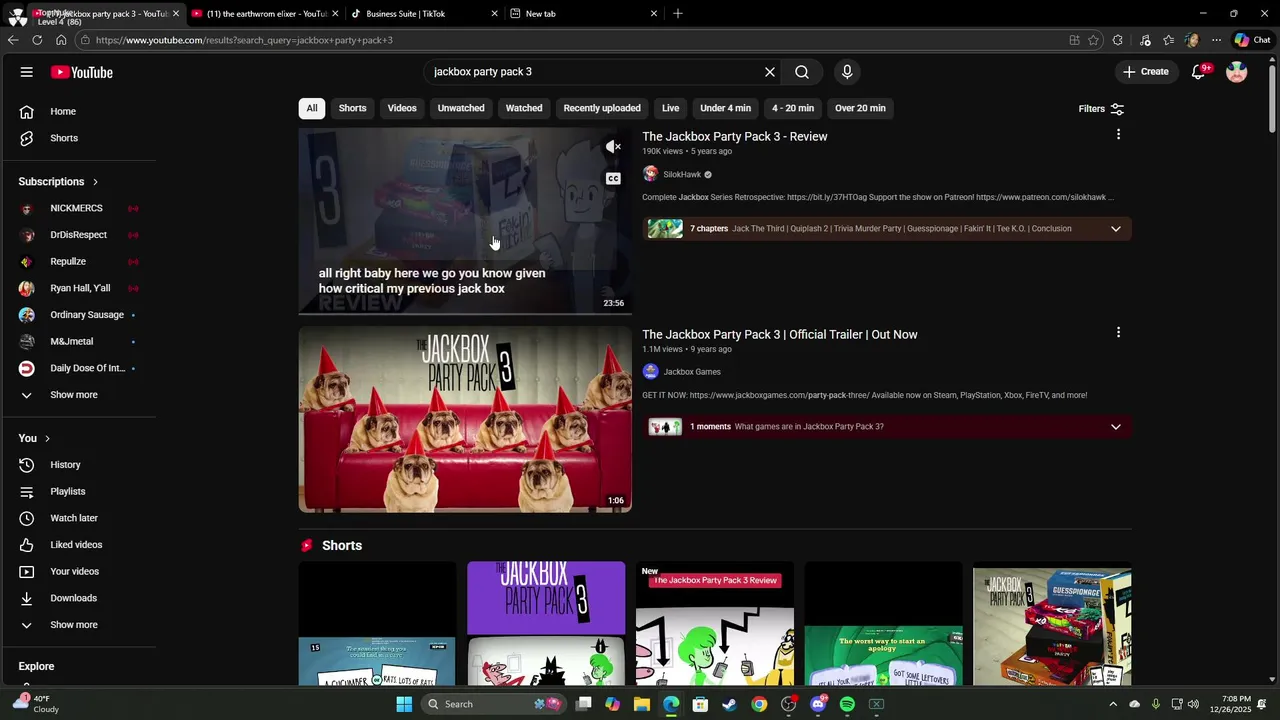Select the Videos filter chip
1280x720 pixels.
tap(402, 108)
